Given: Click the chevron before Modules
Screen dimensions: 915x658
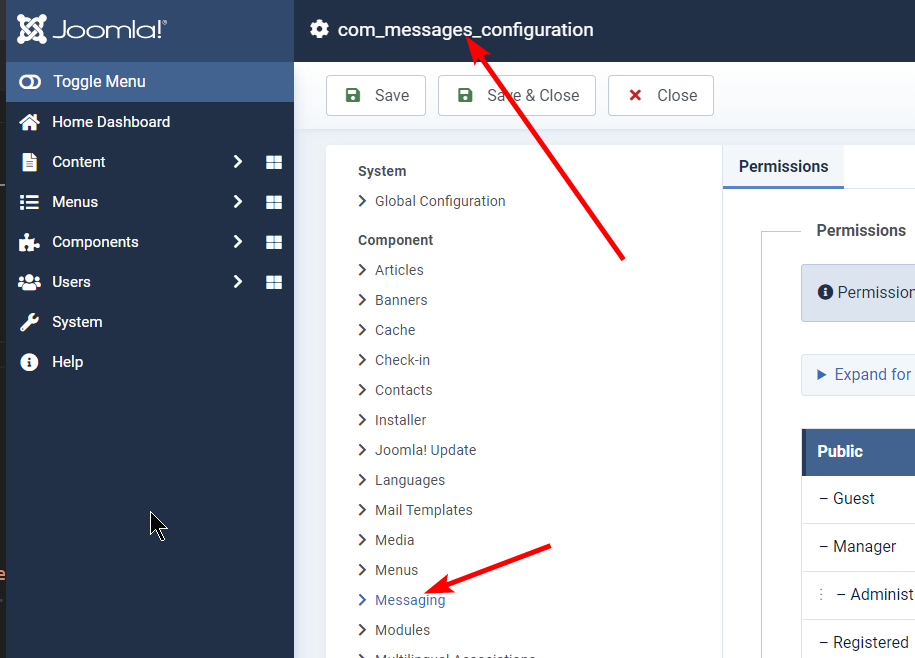Looking at the screenshot, I should (362, 630).
